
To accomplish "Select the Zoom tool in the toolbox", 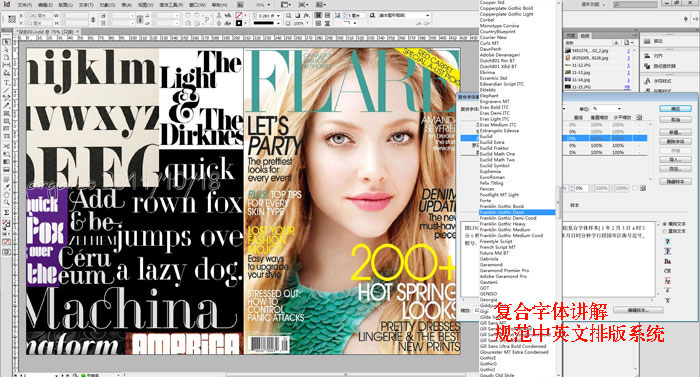I will 6,202.
